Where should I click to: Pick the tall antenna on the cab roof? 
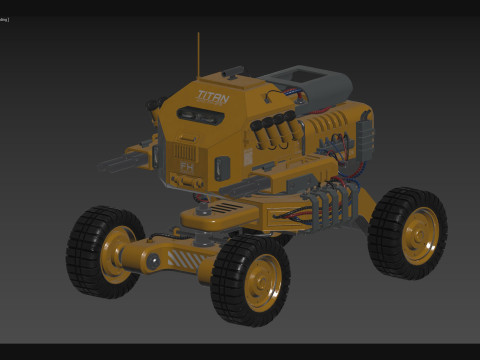(x=198, y=55)
